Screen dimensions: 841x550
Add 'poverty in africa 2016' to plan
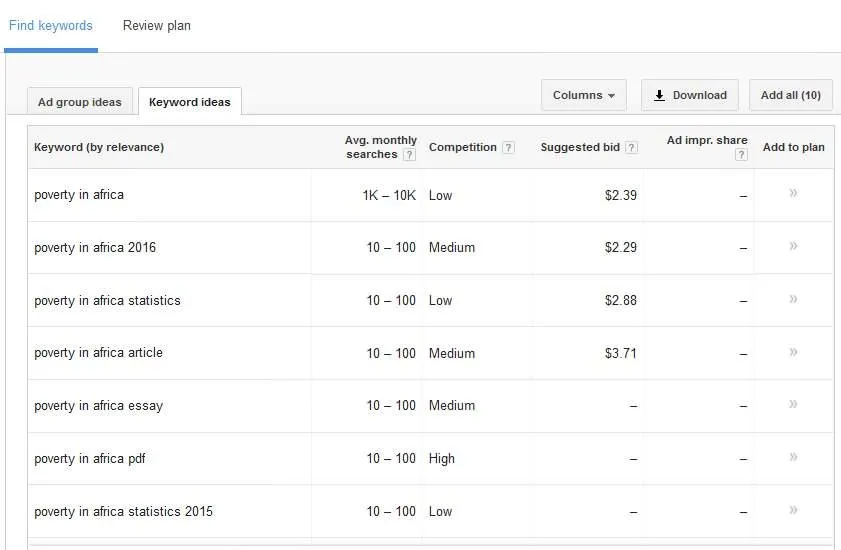pos(793,246)
